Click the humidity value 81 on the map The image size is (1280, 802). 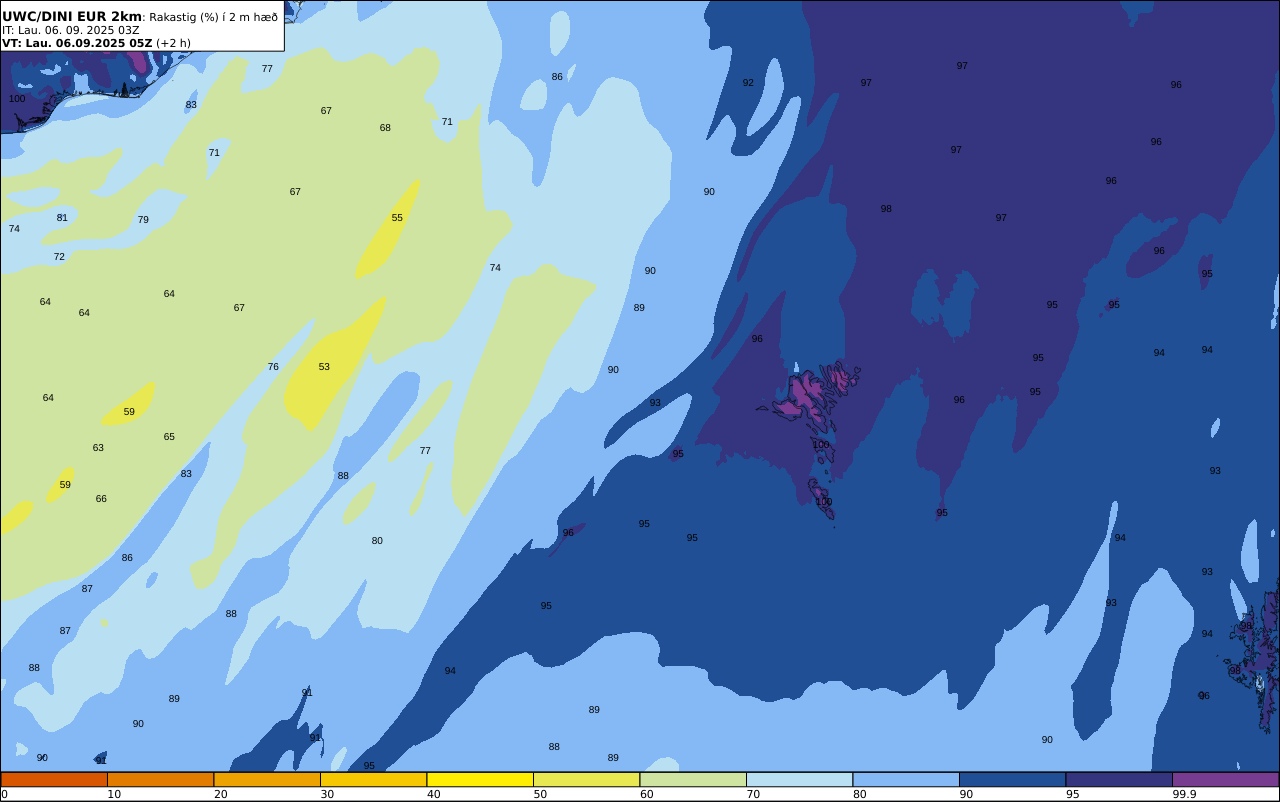click(x=62, y=218)
